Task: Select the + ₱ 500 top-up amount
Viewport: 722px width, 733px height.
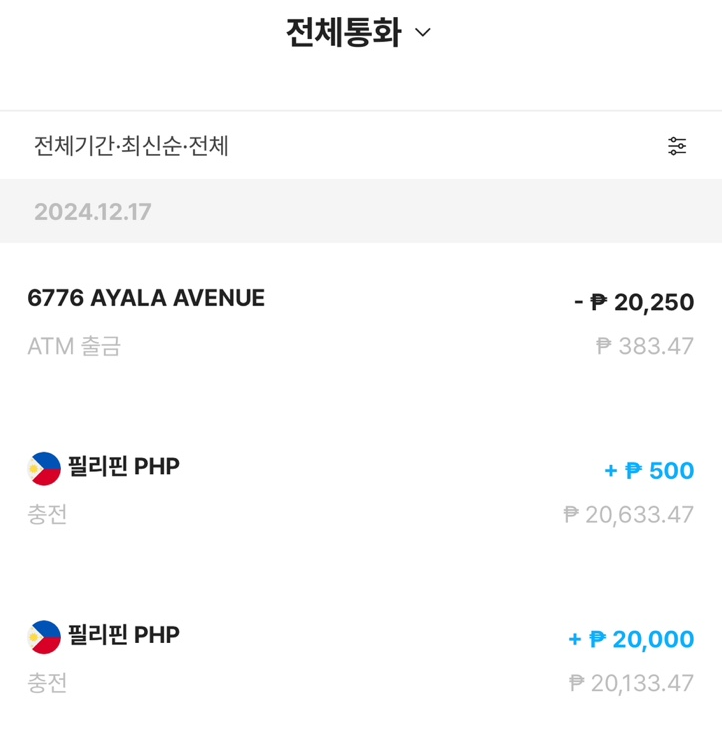Action: 648,471
